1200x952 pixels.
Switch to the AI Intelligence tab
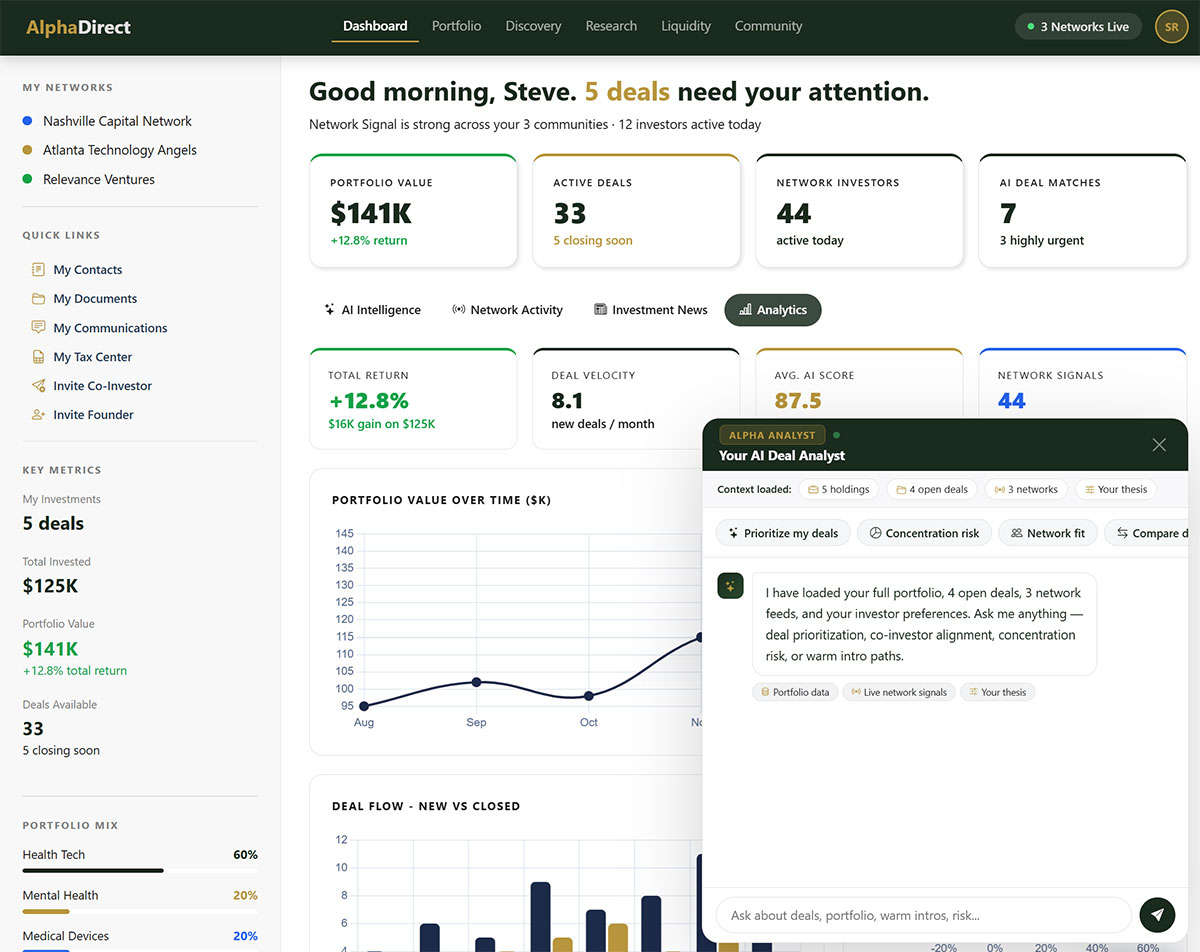click(x=372, y=310)
